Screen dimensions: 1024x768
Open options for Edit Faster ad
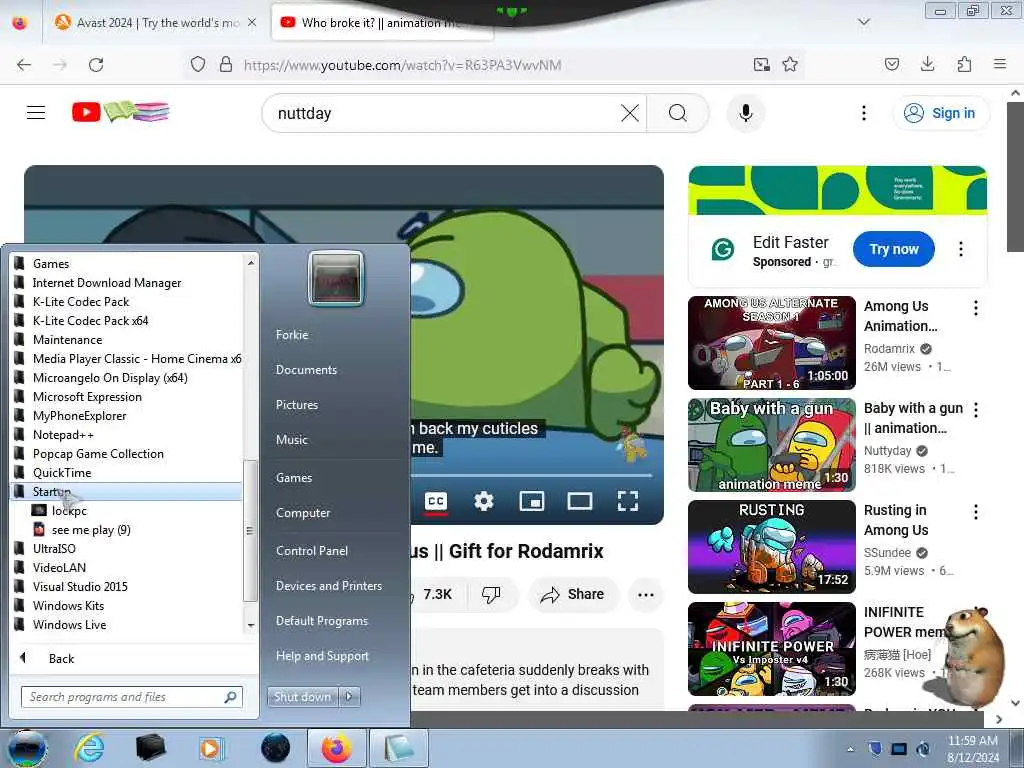(x=960, y=249)
